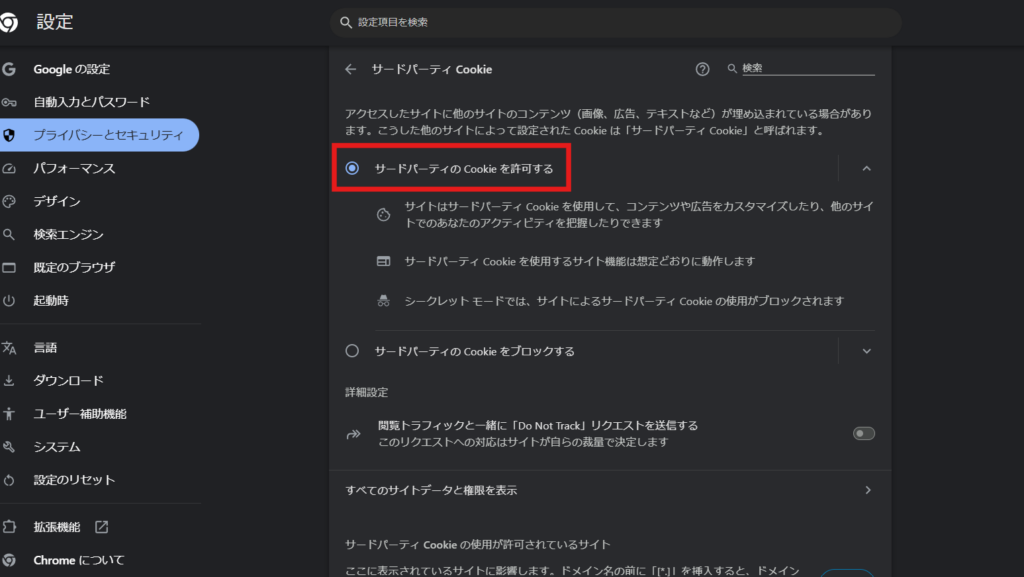Viewport: 1024px width, 577px height.
Task: Click the browser window icon for 既定のブラウザ
Action: point(8,268)
